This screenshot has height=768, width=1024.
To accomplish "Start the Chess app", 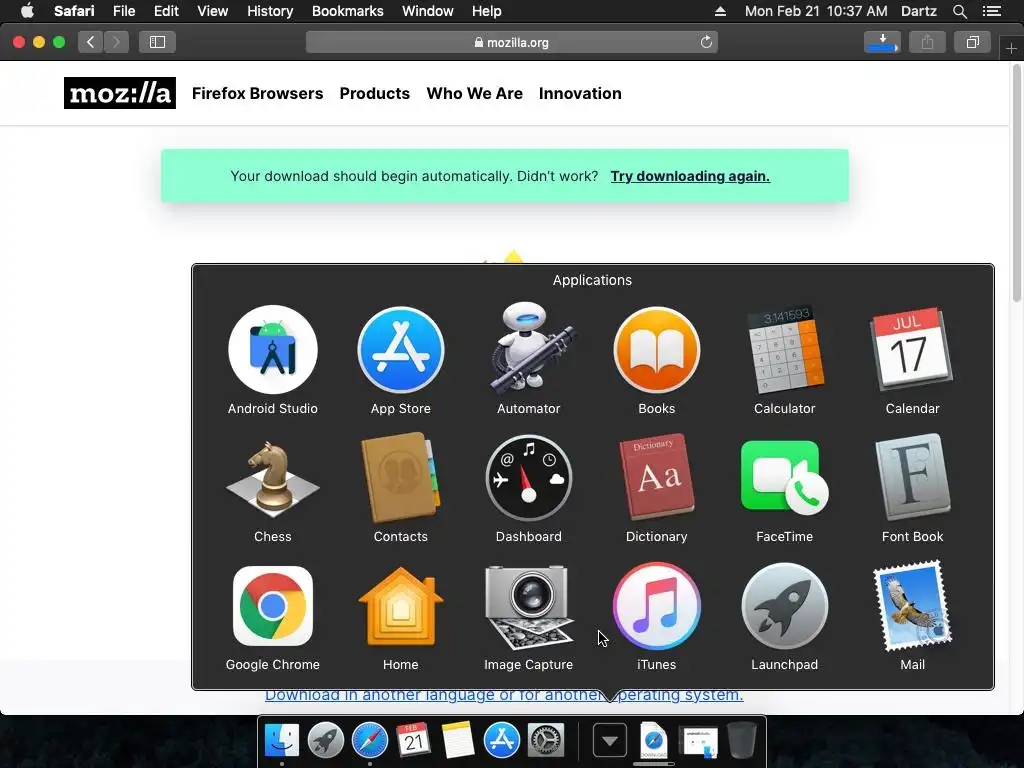I will (x=273, y=477).
